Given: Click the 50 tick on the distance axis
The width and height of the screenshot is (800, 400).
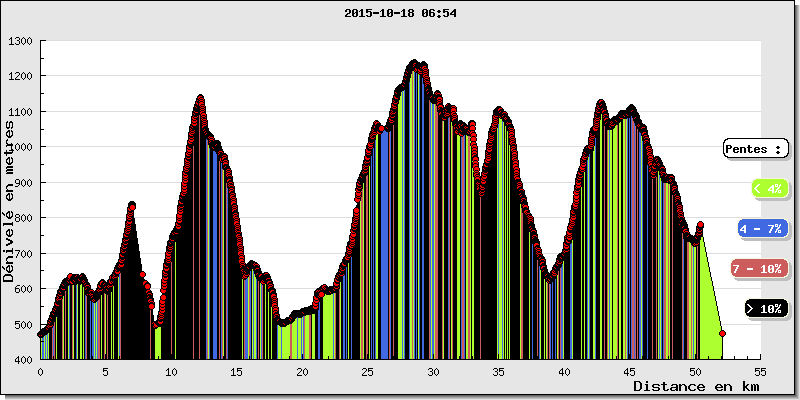Looking at the screenshot, I should click(x=695, y=372).
